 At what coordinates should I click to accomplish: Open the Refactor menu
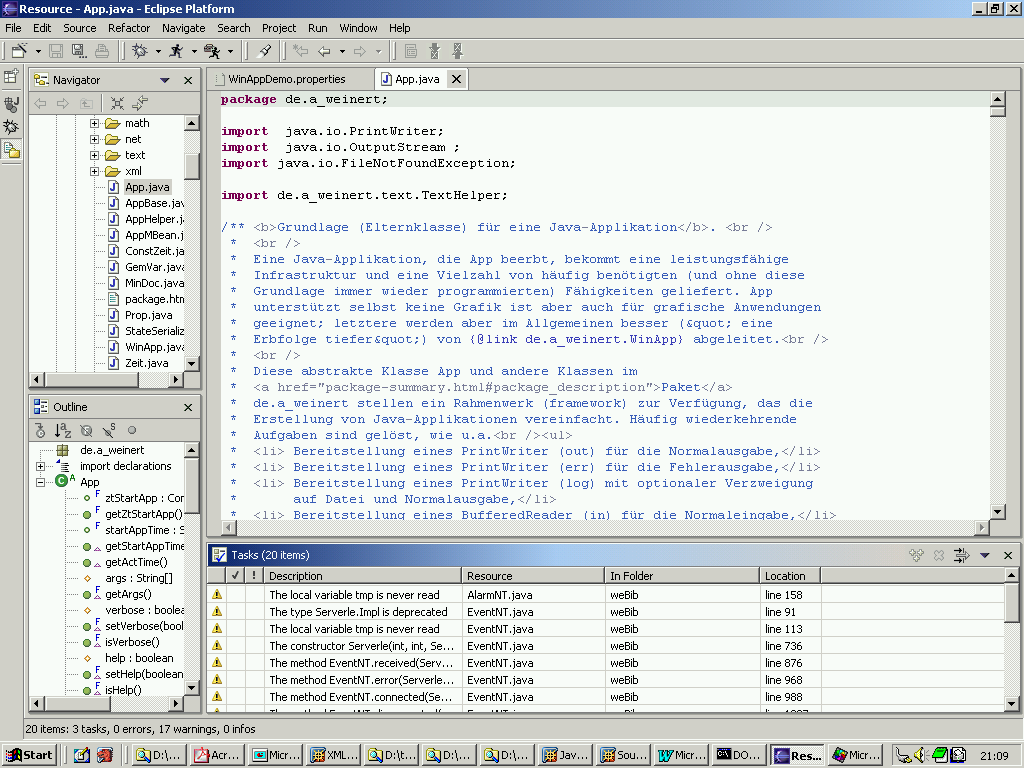(129, 28)
